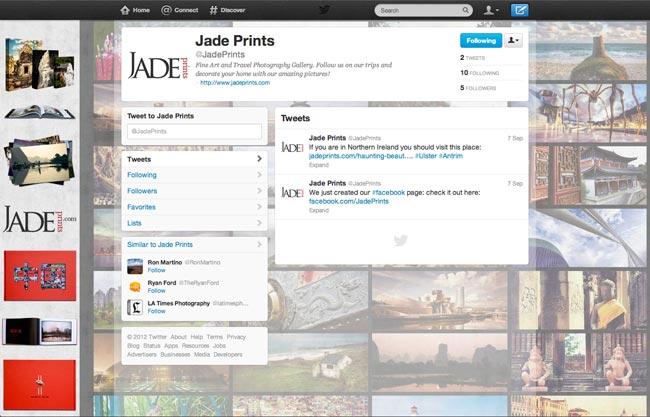Follow Ryan Ford
The width and height of the screenshot is (650, 417).
(157, 291)
